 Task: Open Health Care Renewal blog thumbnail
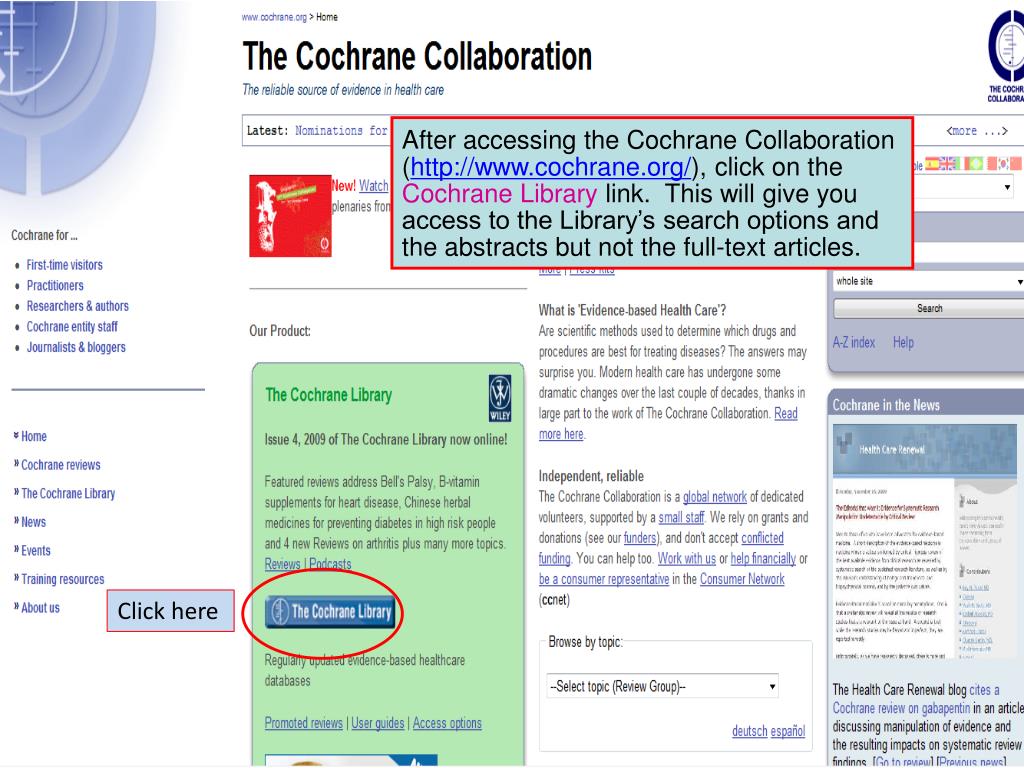924,541
